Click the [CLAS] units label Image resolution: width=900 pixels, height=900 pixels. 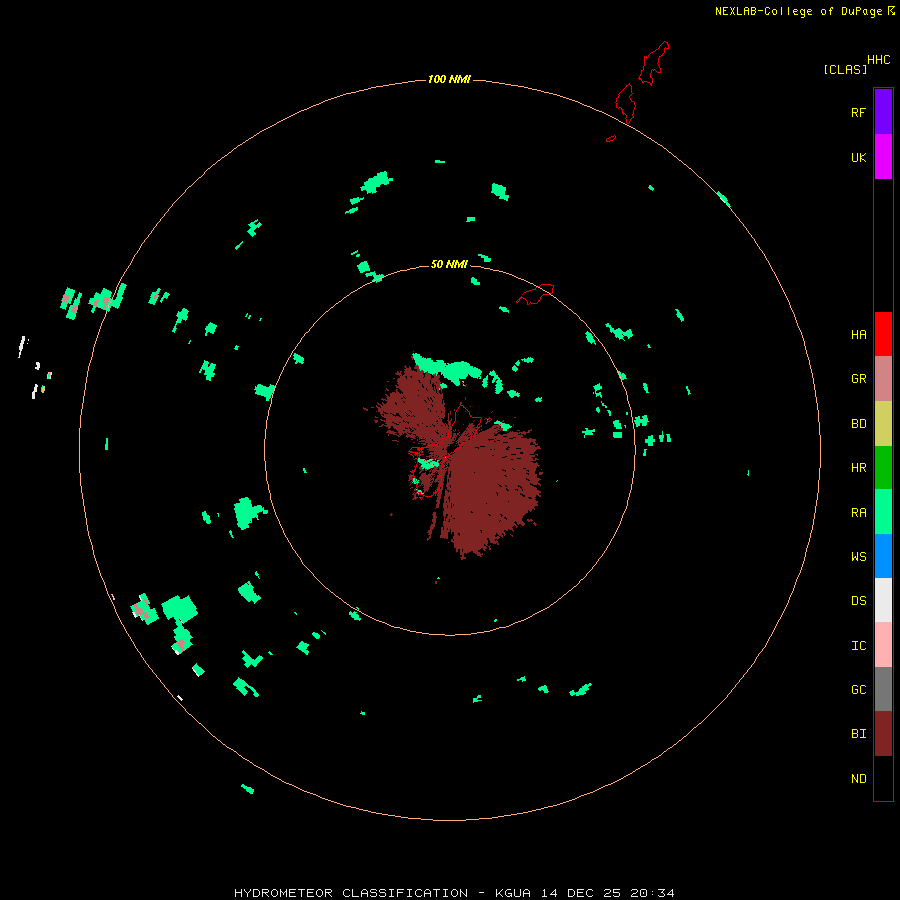click(x=845, y=69)
